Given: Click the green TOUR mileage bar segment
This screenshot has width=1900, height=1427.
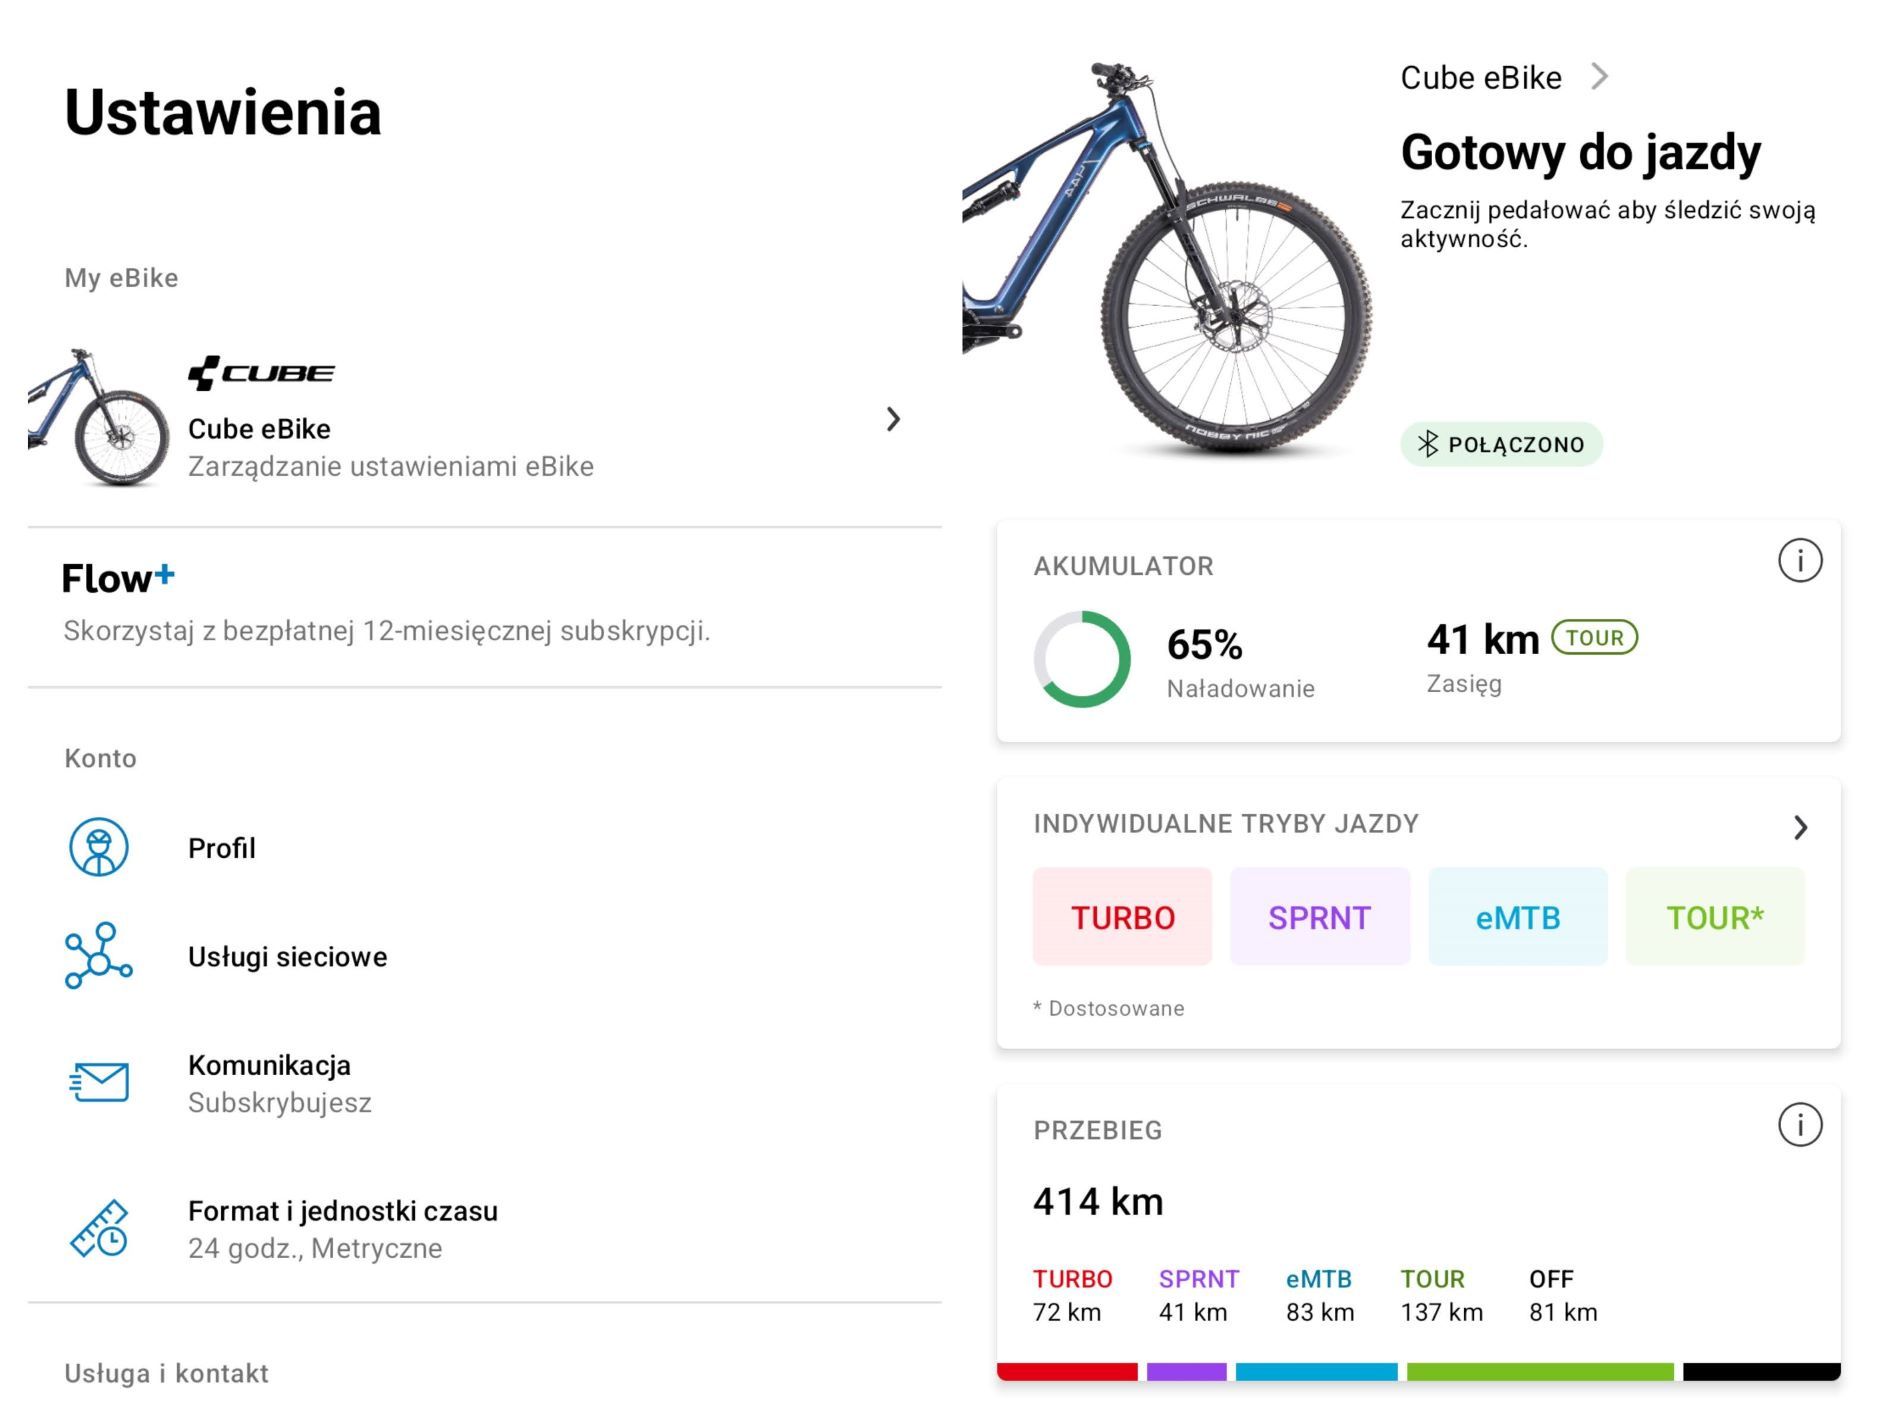Looking at the screenshot, I should 1540,1372.
